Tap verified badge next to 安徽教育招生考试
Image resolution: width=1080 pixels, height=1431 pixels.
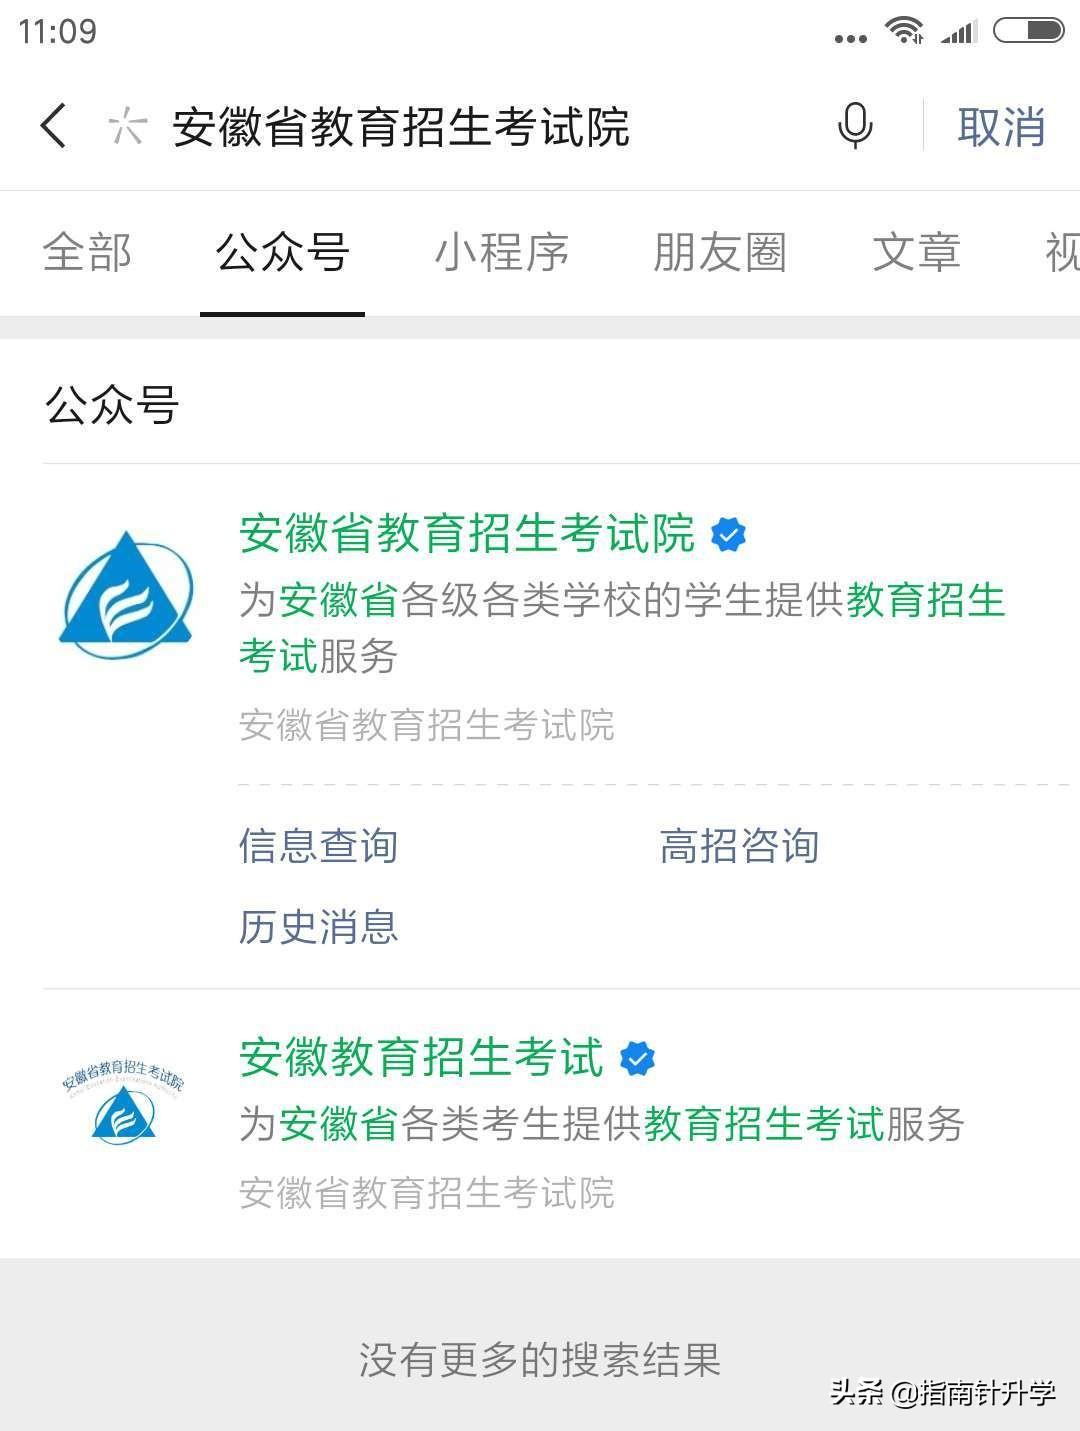pos(637,1059)
